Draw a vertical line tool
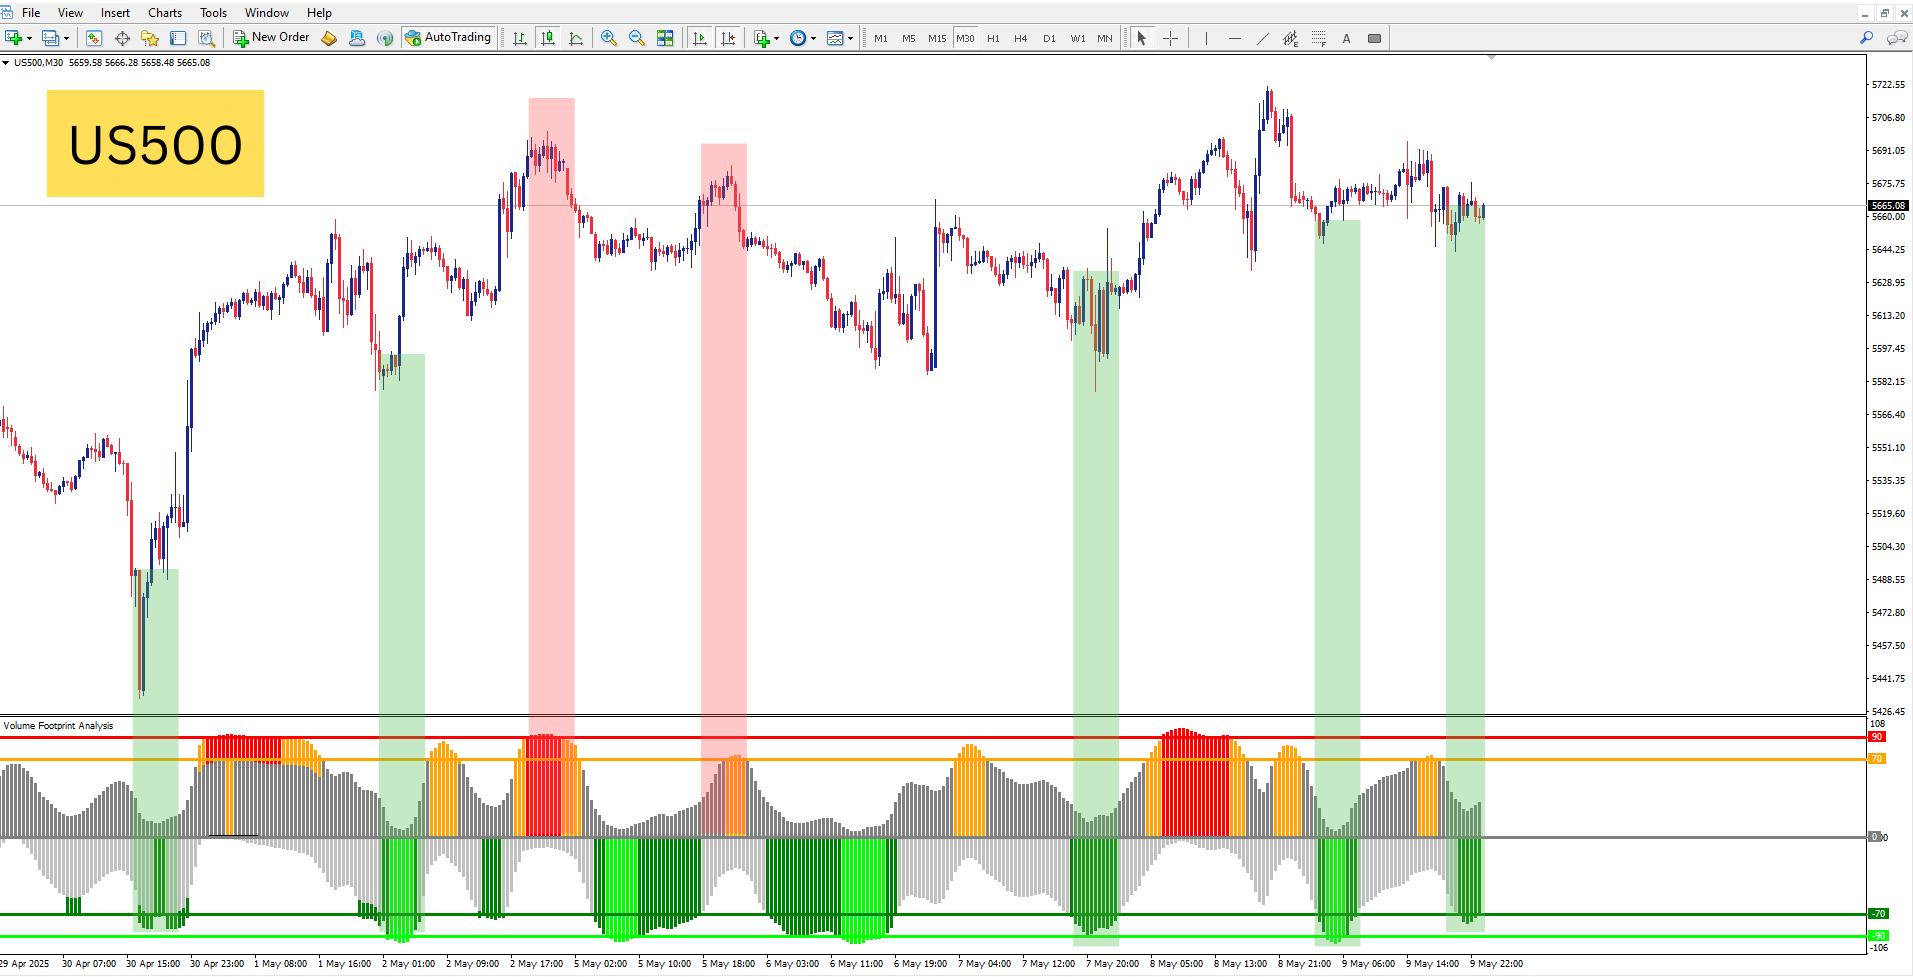The height and width of the screenshot is (977, 1913). coord(1206,38)
